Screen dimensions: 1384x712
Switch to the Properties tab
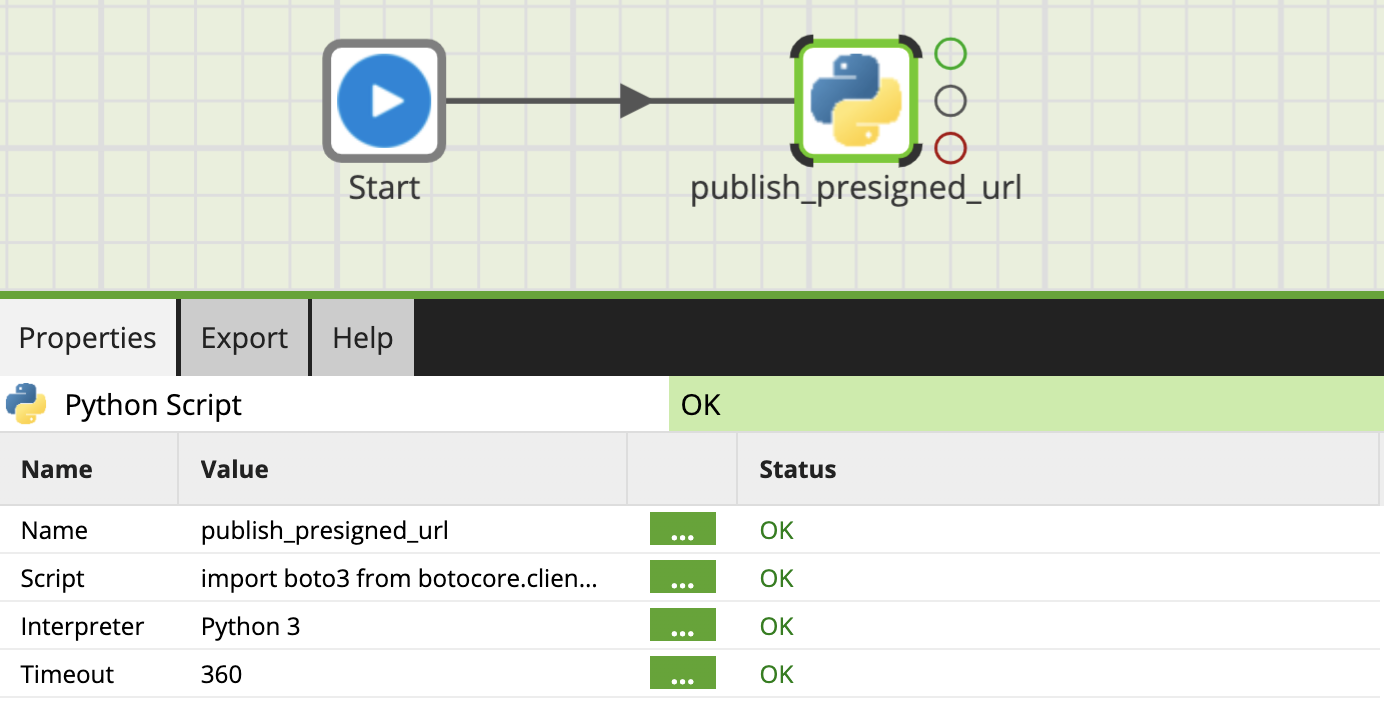coord(88,338)
